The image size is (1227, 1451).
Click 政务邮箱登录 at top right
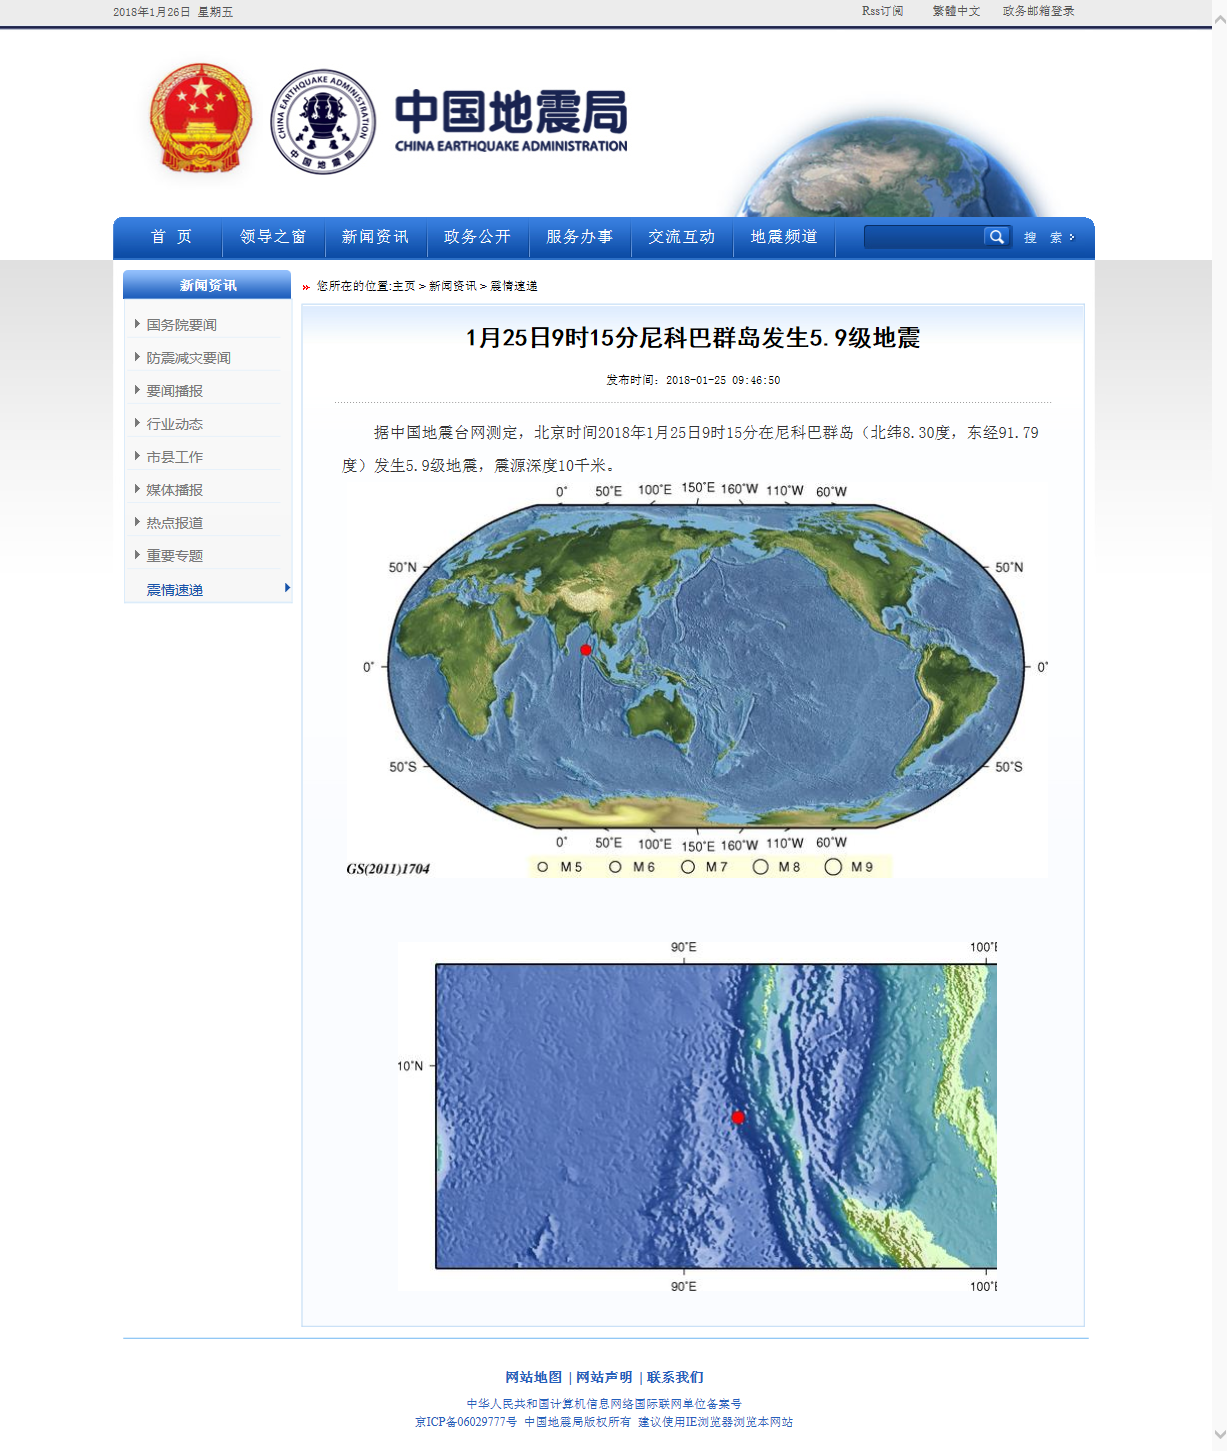(x=1037, y=11)
